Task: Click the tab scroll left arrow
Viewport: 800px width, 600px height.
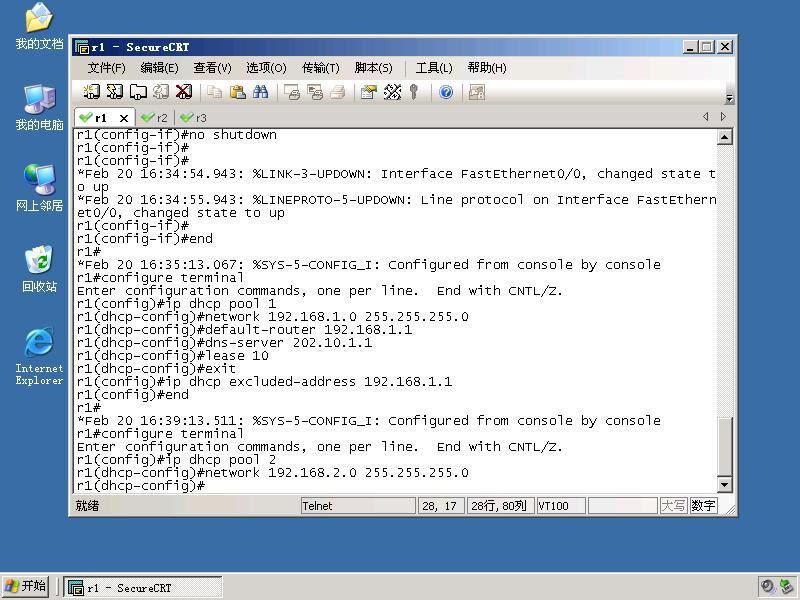Action: 706,117
